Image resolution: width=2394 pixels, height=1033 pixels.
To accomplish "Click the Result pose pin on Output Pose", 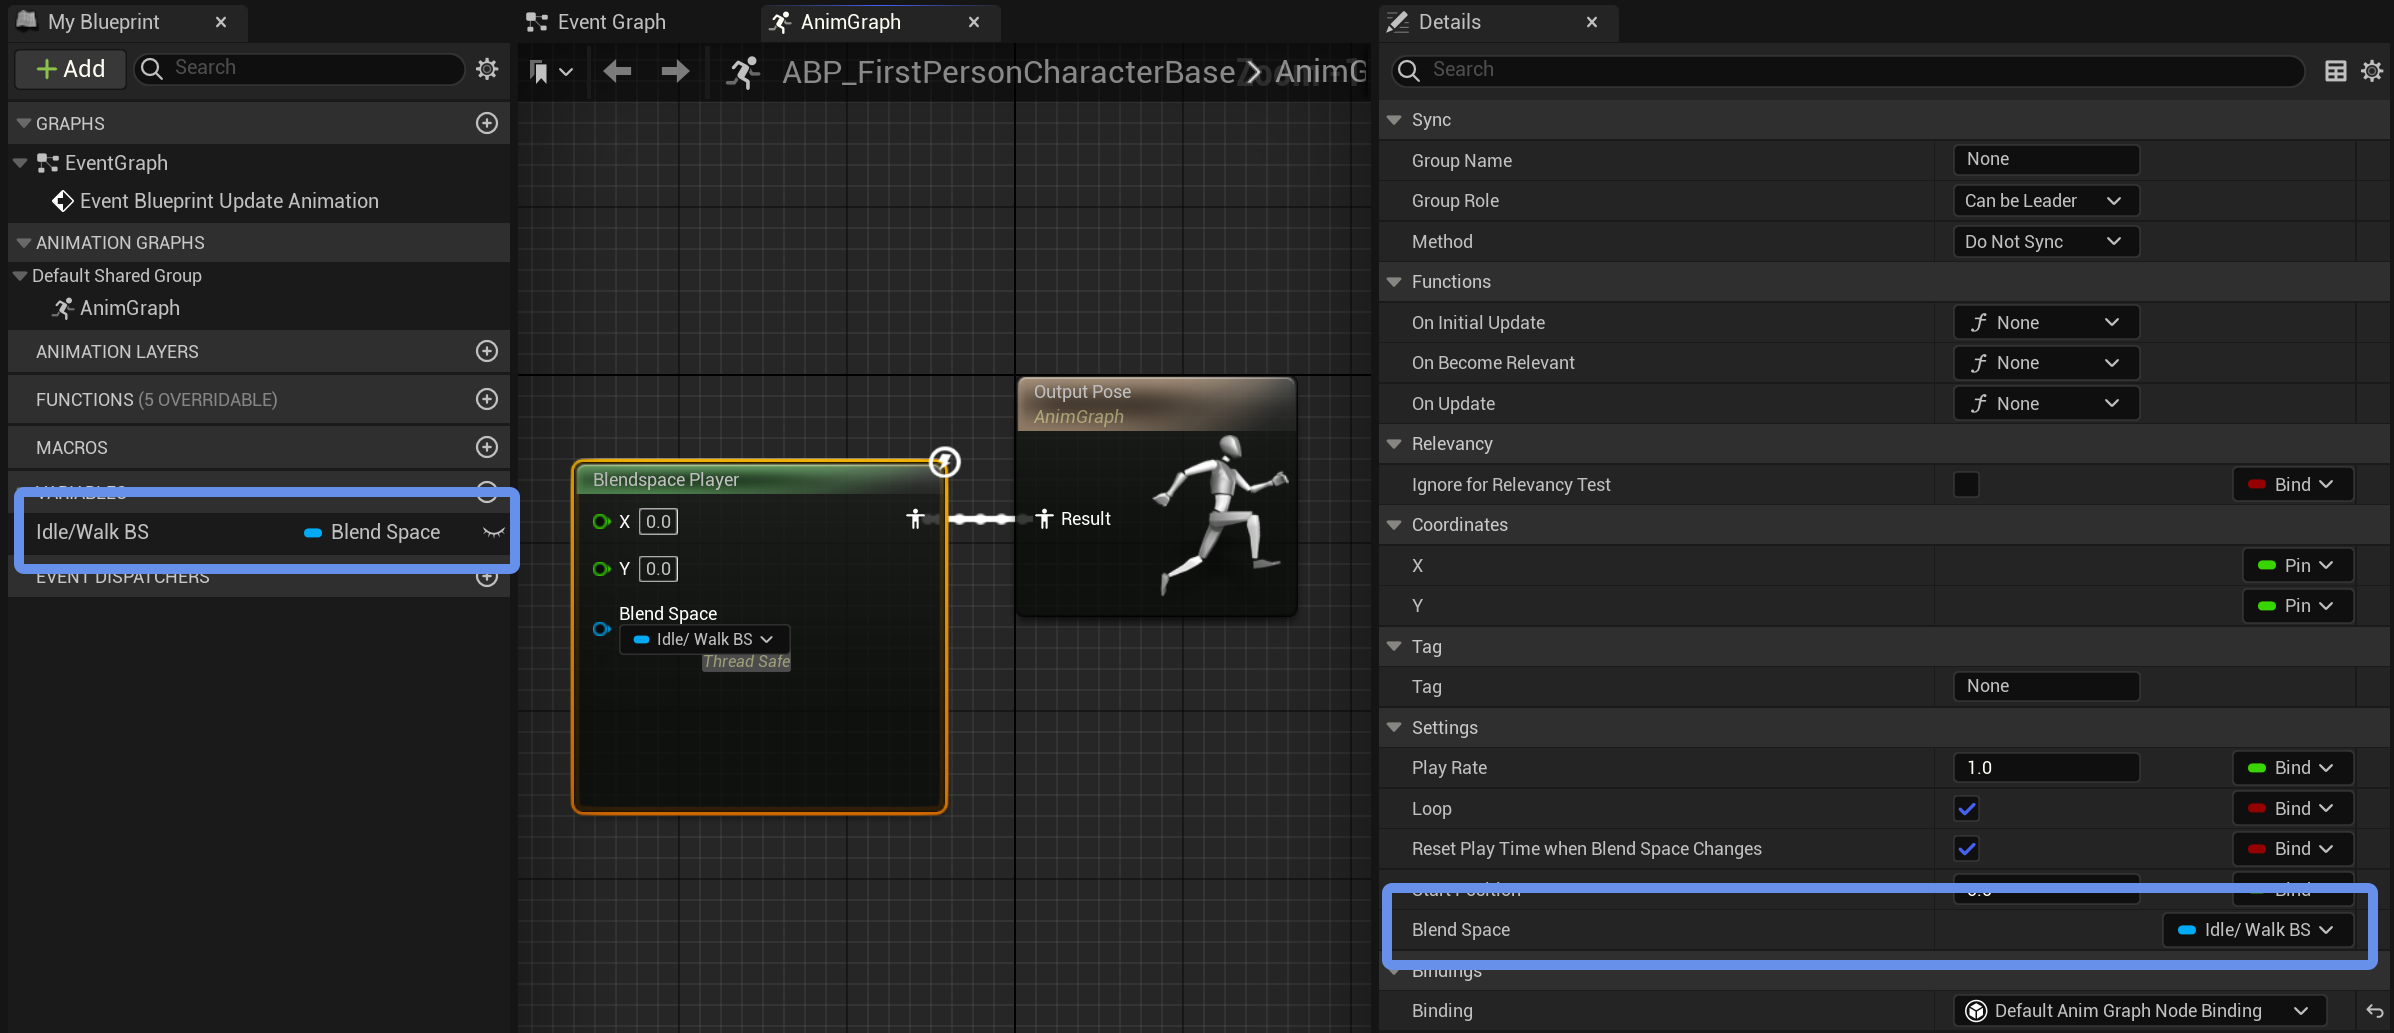I will [x=1044, y=519].
